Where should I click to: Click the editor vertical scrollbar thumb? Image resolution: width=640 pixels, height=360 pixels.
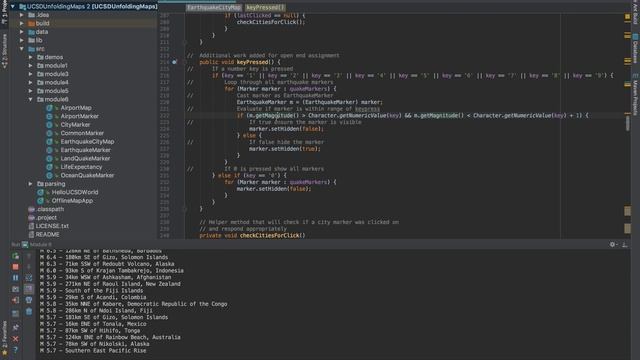[x=628, y=124]
